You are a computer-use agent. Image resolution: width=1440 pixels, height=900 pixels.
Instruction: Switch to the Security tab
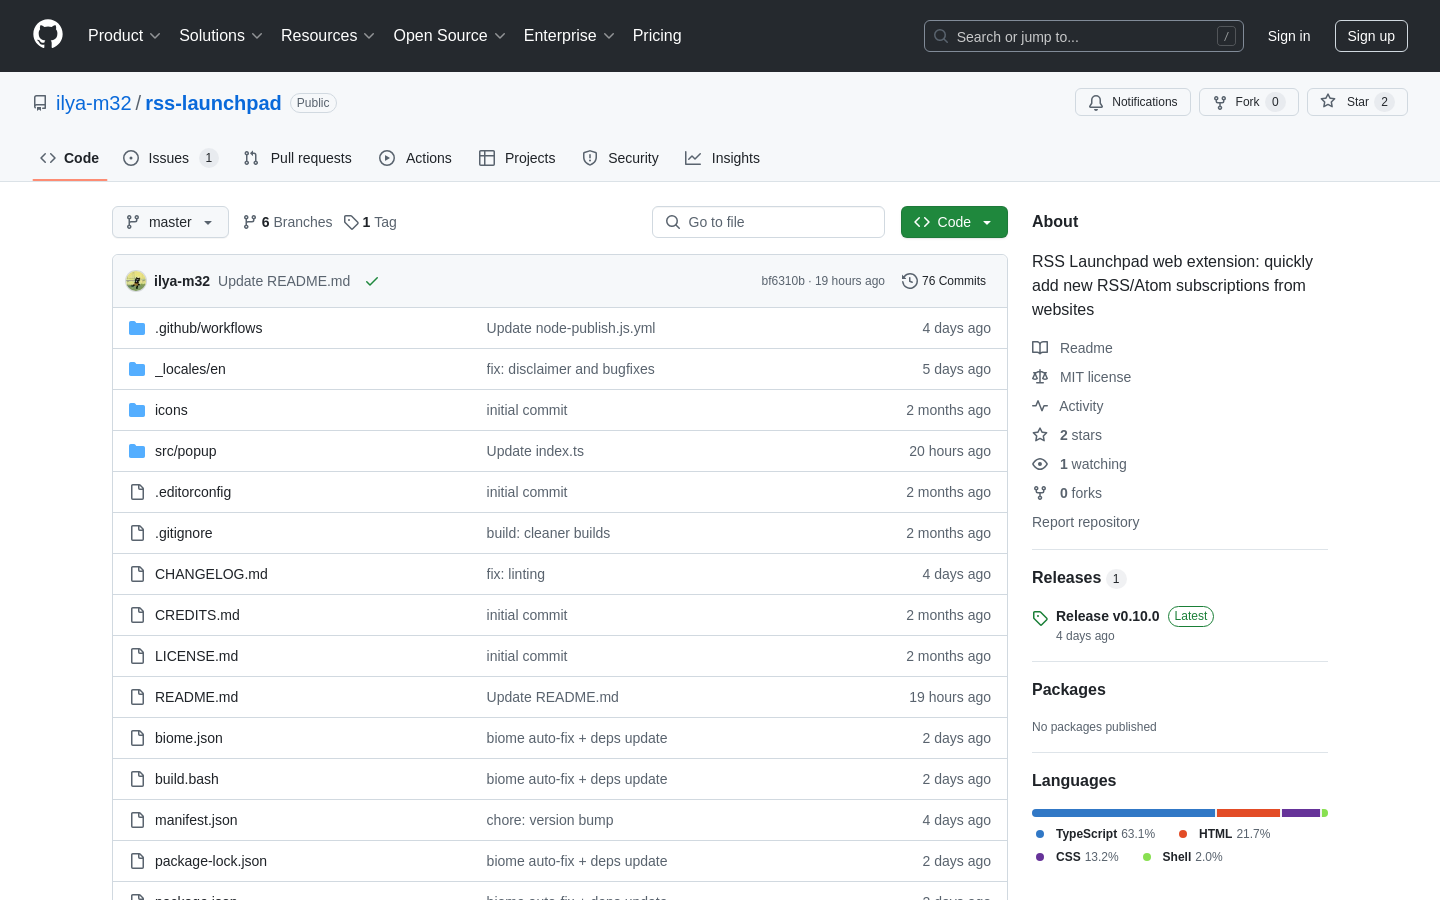[621, 158]
